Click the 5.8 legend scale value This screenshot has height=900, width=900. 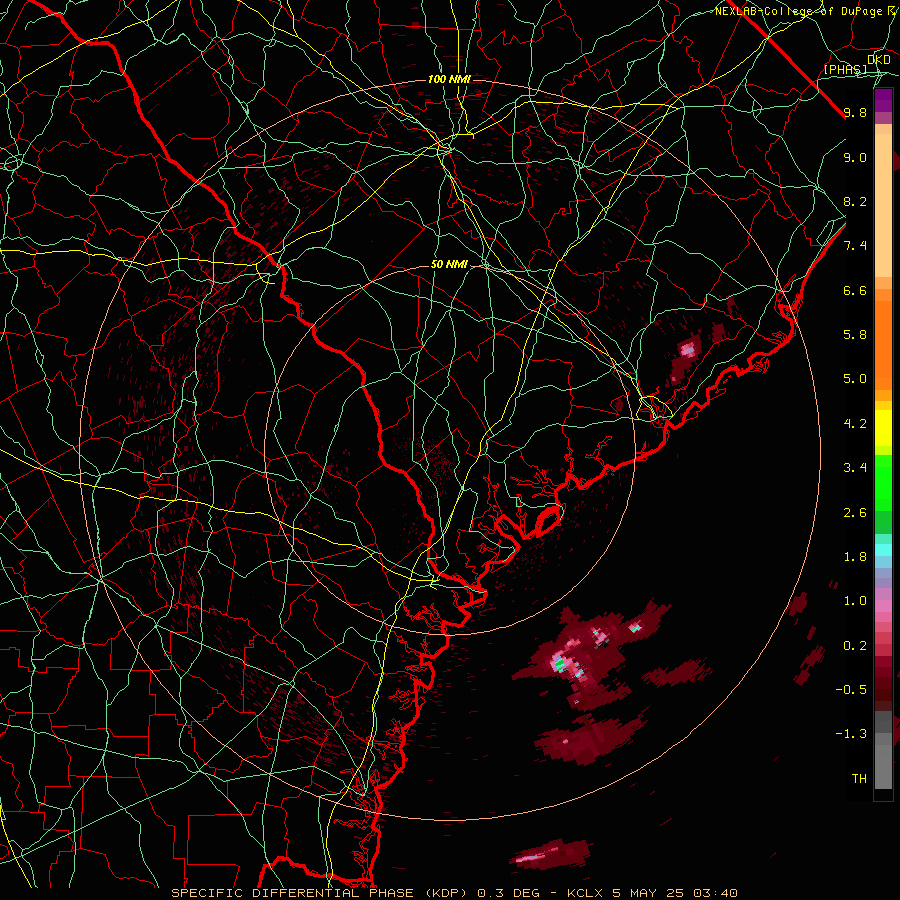tap(855, 335)
